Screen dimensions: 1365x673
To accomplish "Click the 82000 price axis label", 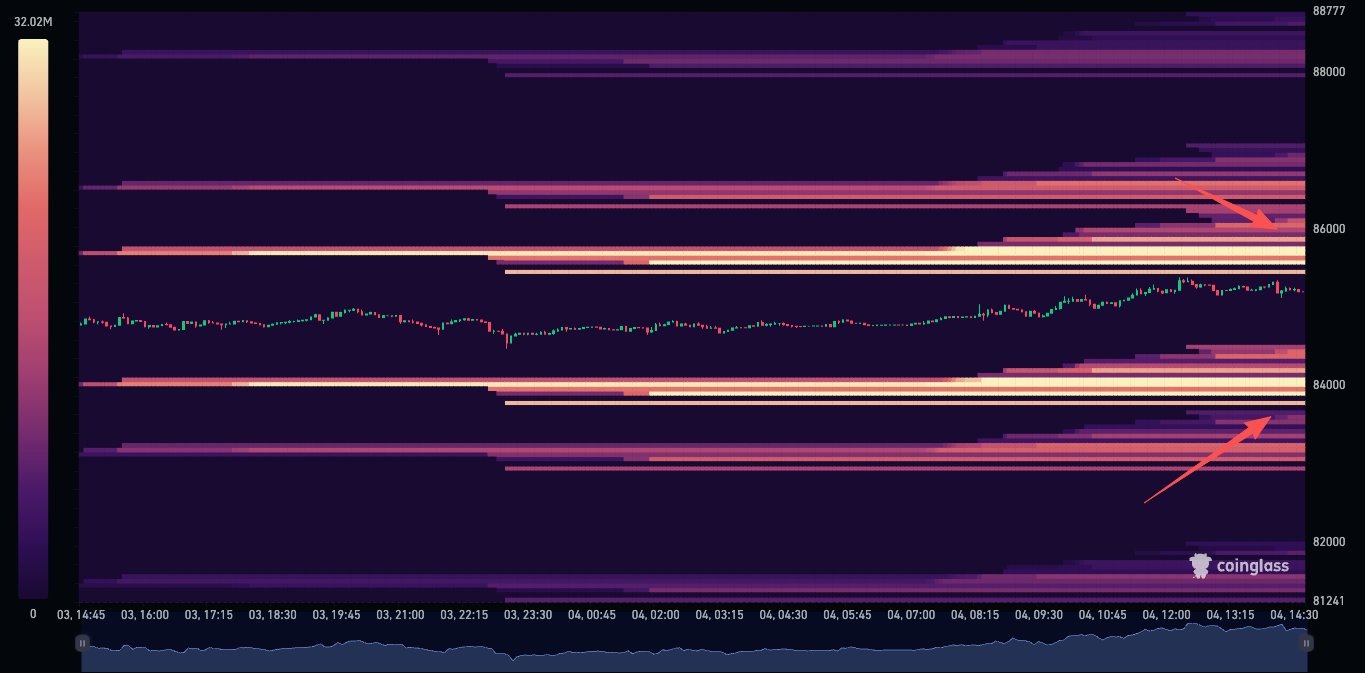I will (1328, 542).
